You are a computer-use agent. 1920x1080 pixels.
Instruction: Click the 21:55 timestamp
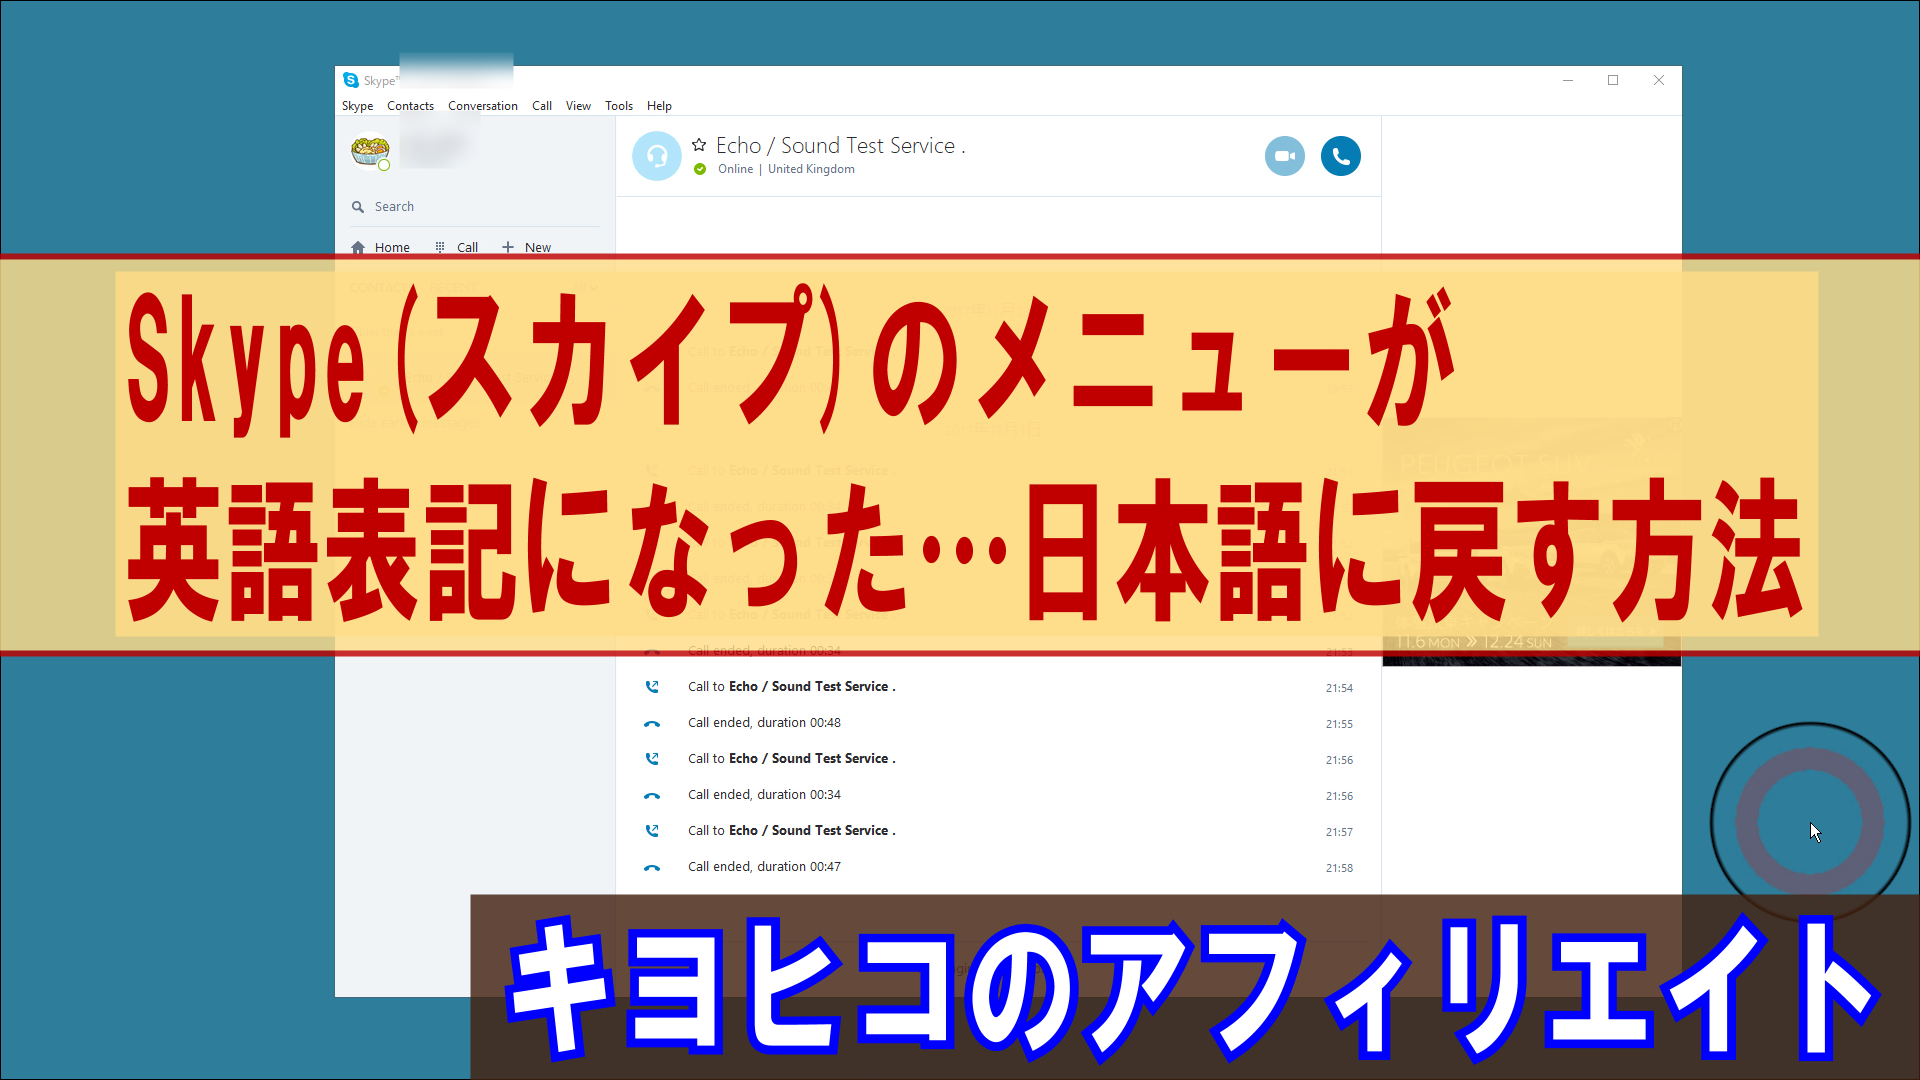pos(1339,724)
